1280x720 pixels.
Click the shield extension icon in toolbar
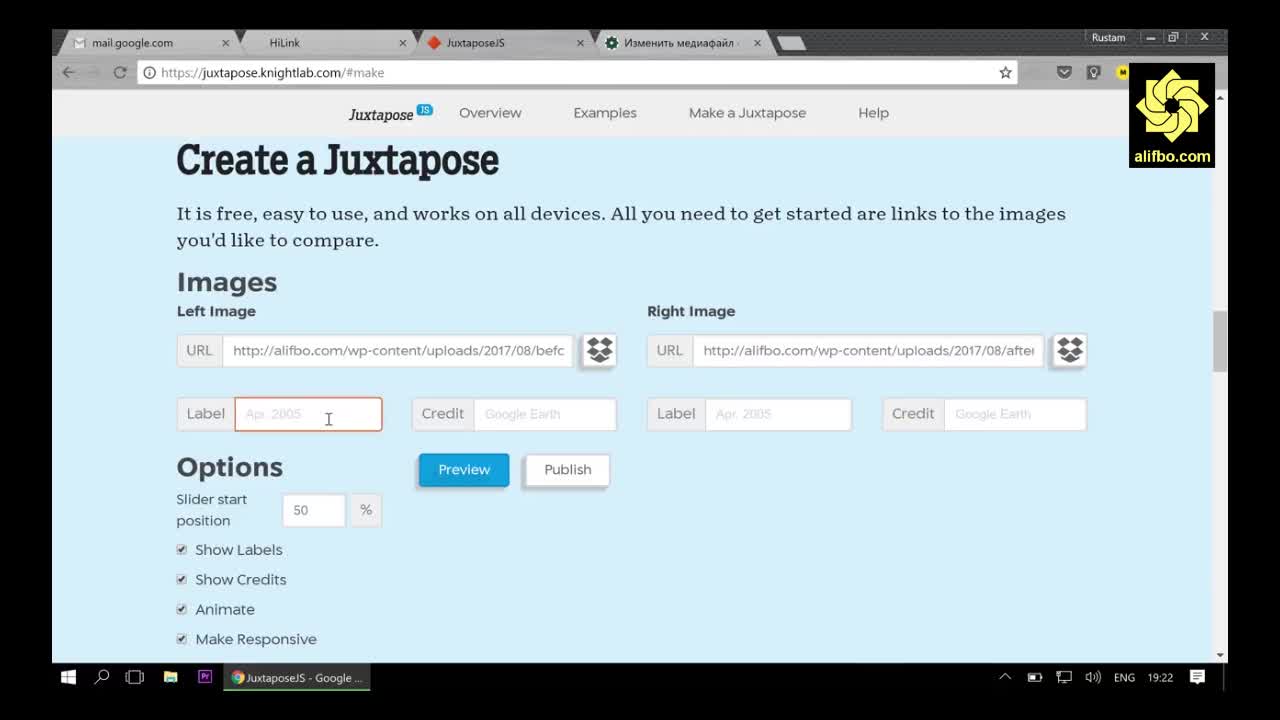click(x=1093, y=72)
